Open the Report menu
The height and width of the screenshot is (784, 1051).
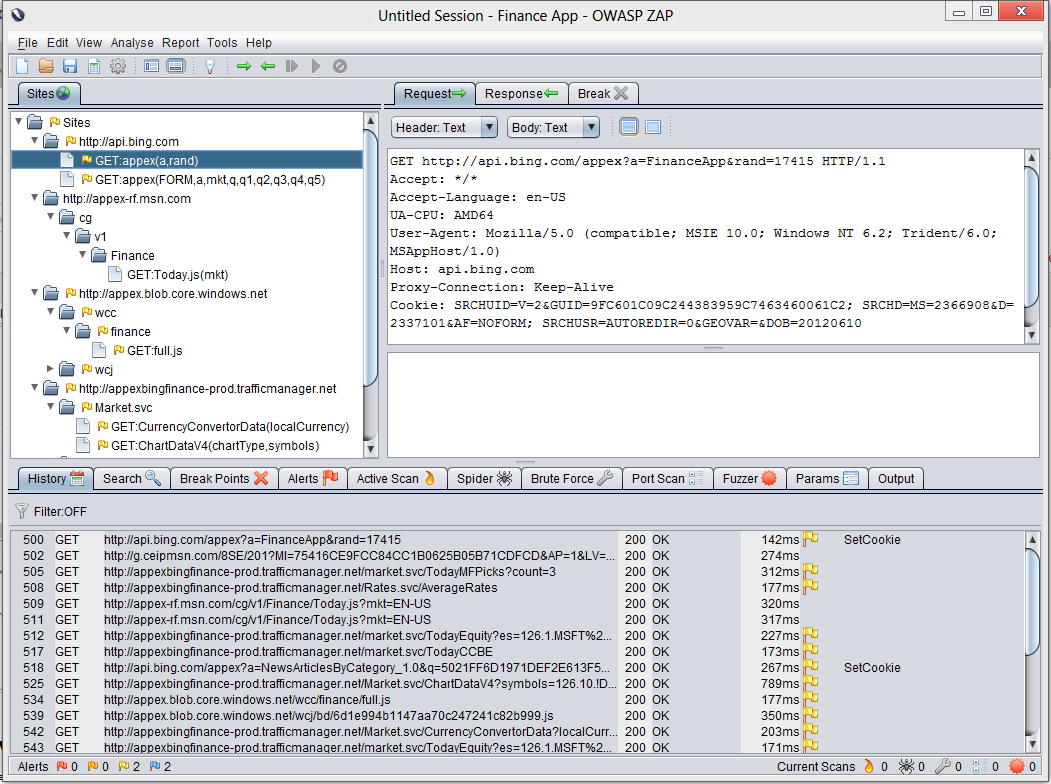coord(180,43)
